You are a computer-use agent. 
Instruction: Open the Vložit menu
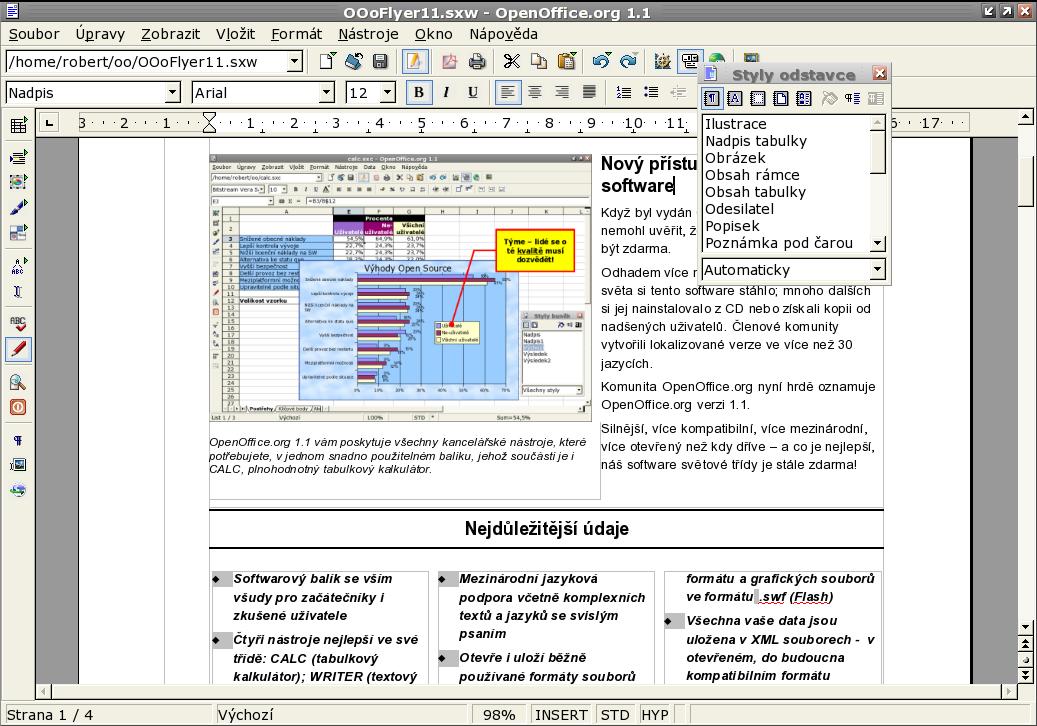coord(235,34)
